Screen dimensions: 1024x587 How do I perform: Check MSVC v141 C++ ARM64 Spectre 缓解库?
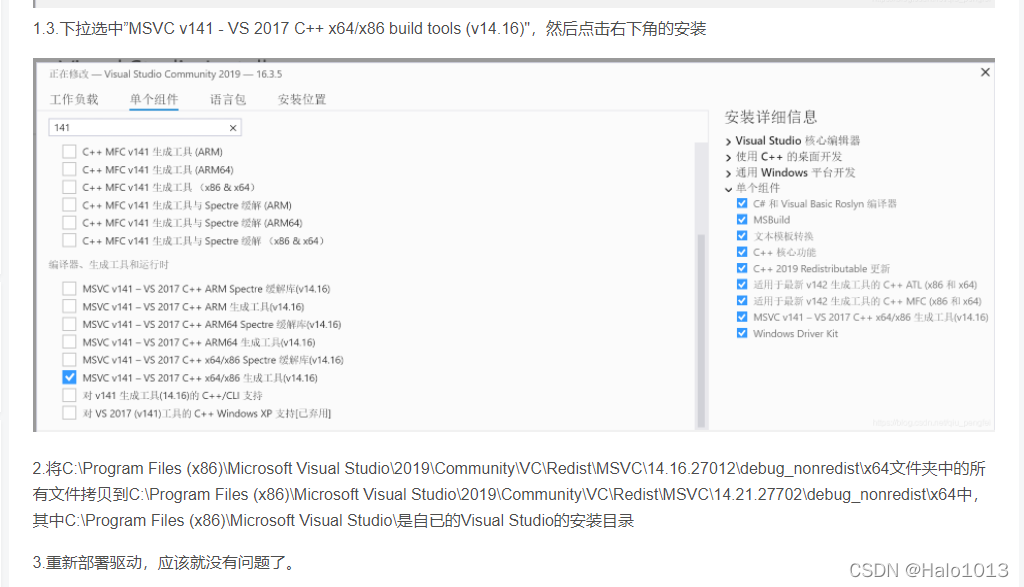pos(69,324)
